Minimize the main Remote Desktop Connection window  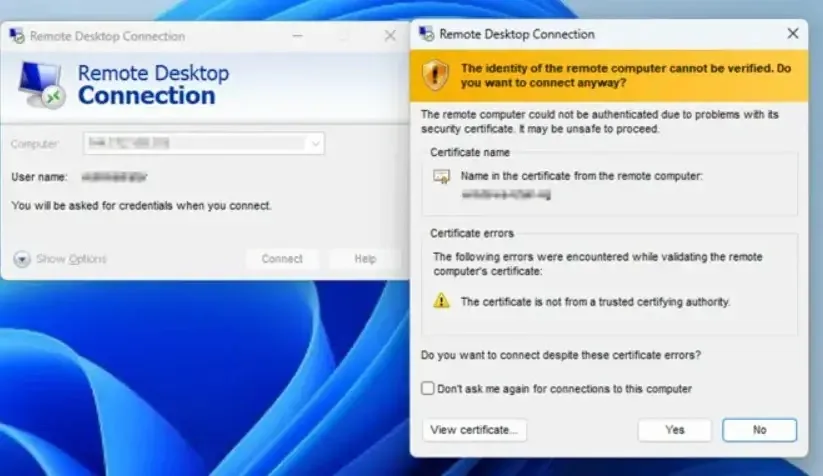pyautogui.click(x=298, y=36)
